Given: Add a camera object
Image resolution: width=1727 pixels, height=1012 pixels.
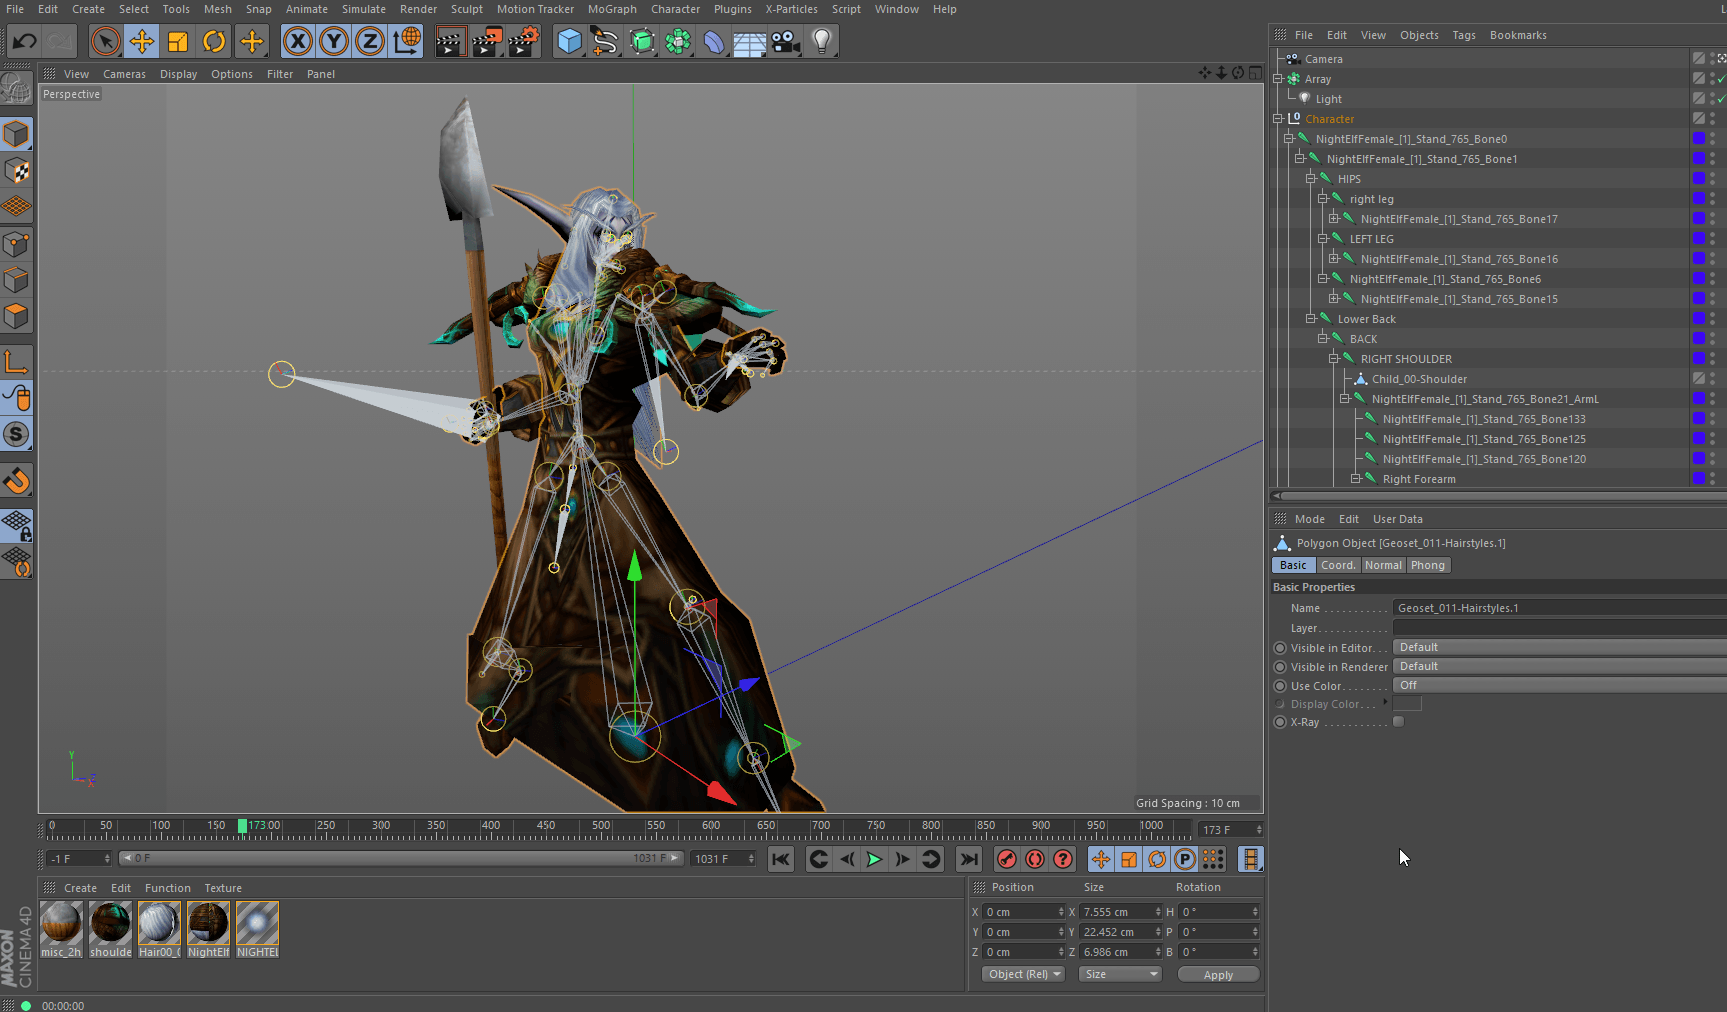Looking at the screenshot, I should click(786, 41).
